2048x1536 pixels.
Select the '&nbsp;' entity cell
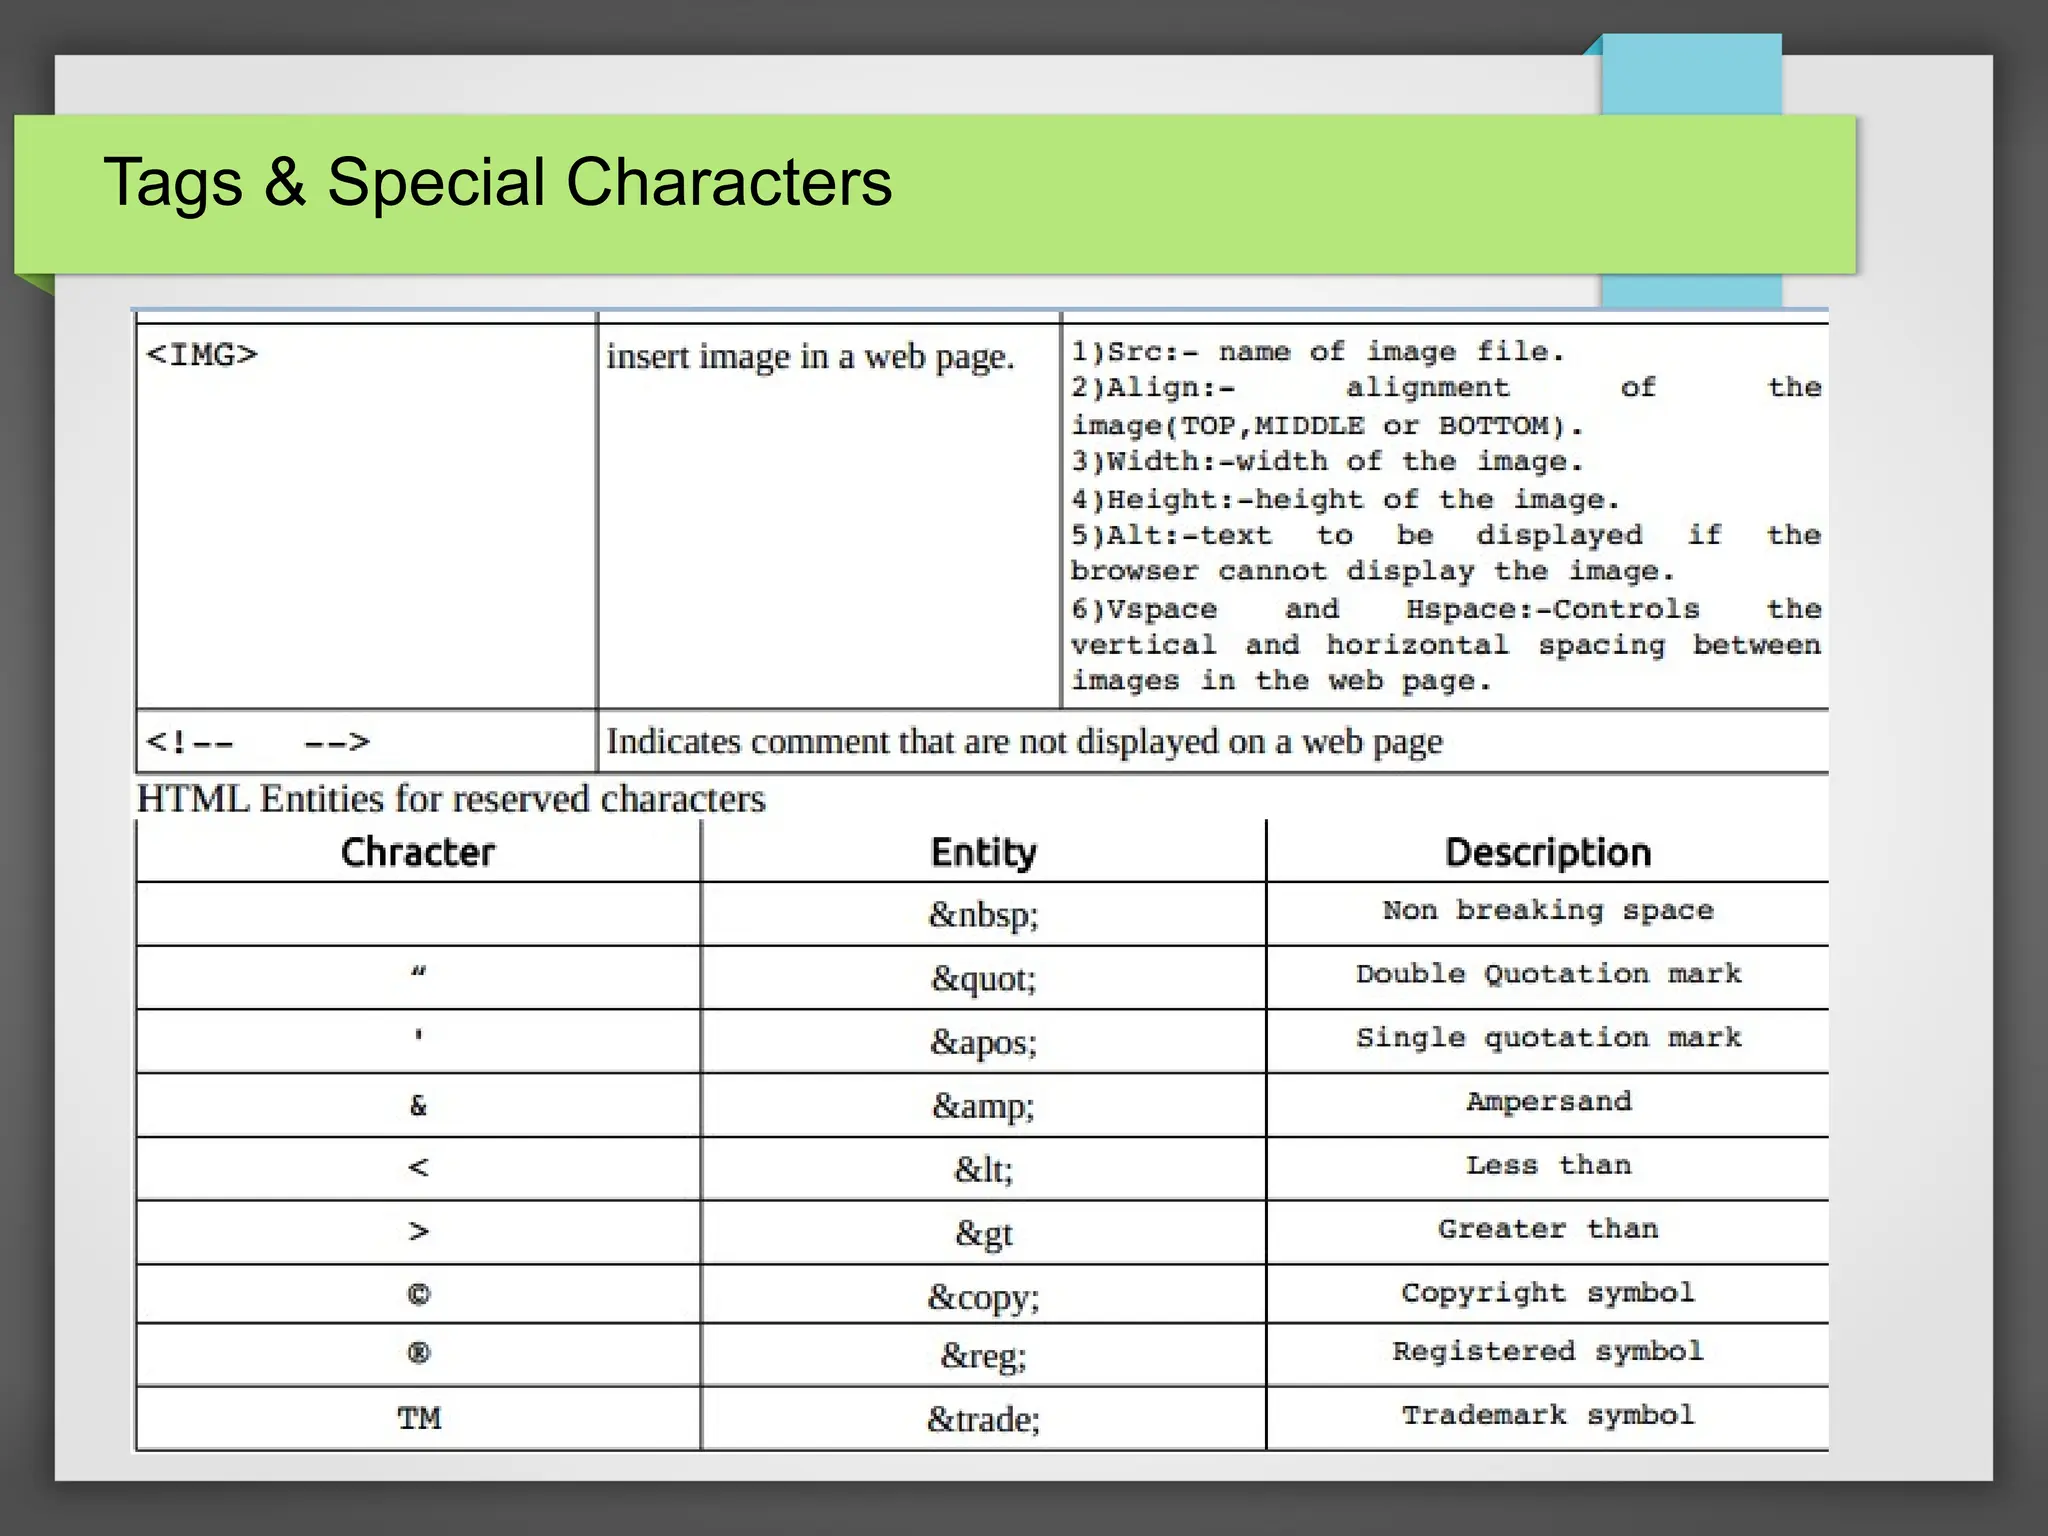coord(984,915)
